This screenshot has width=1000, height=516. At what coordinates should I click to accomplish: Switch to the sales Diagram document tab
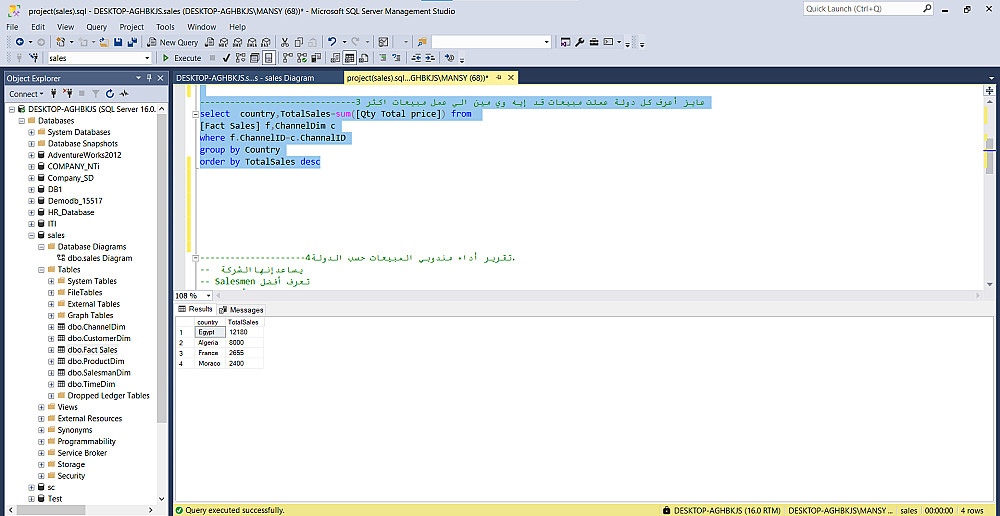tap(246, 78)
